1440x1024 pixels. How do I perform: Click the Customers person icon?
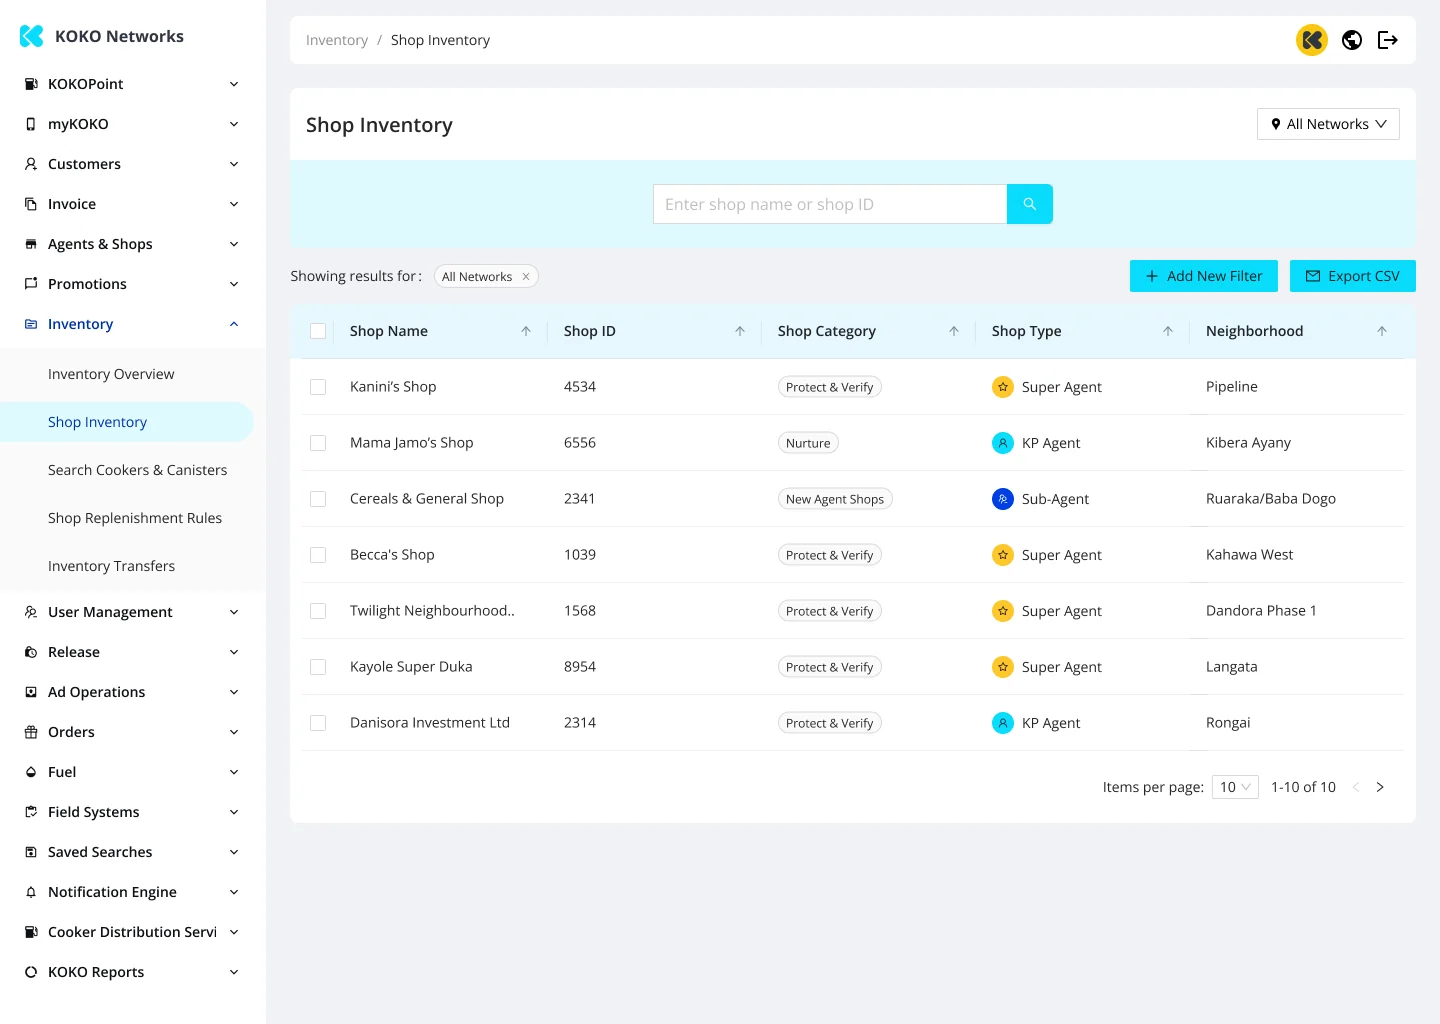click(x=31, y=164)
